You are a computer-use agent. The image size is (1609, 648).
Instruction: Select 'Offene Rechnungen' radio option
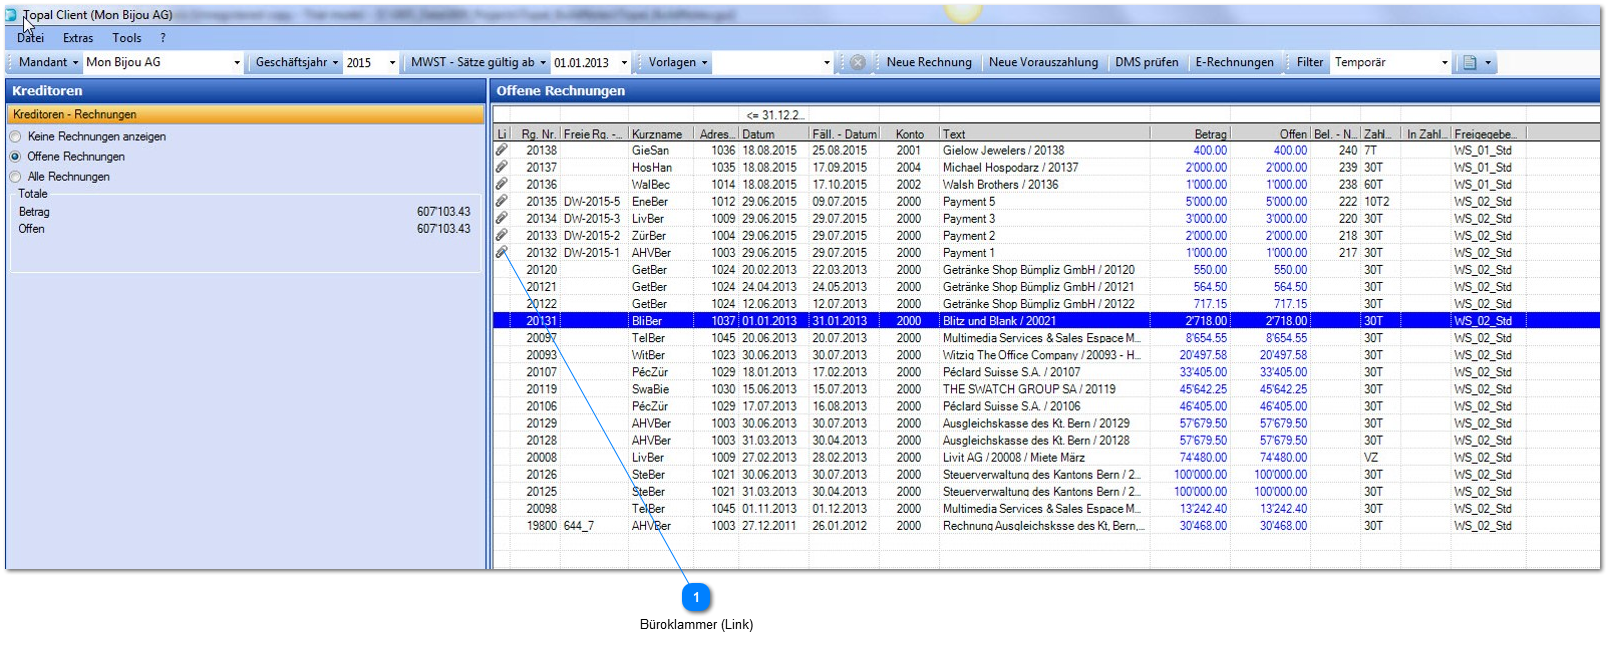16,157
